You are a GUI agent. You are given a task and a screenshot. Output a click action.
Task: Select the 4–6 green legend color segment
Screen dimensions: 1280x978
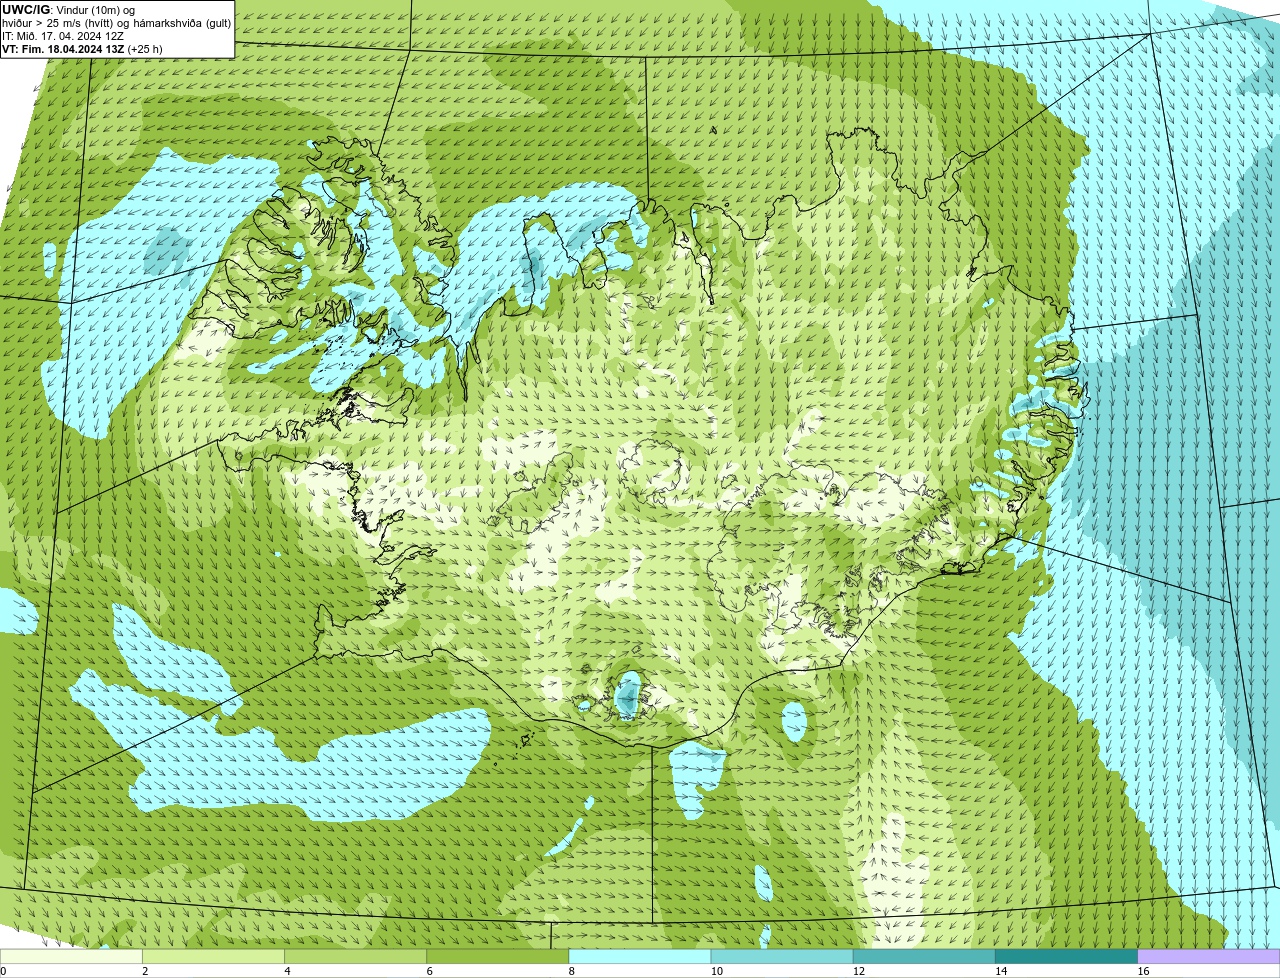click(355, 956)
